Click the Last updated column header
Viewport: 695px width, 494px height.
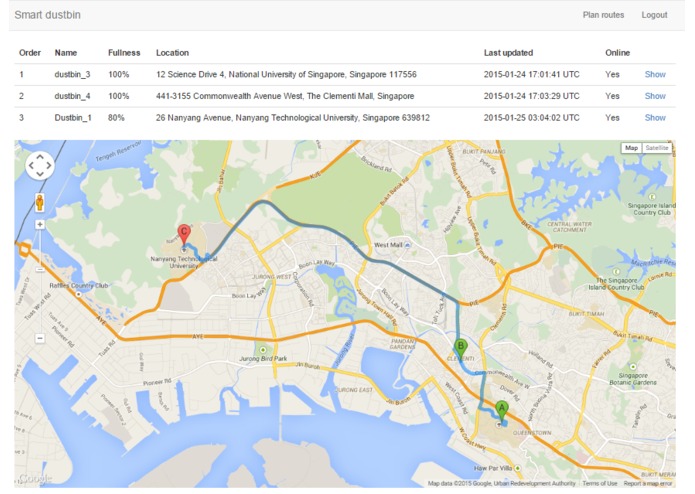coord(508,53)
